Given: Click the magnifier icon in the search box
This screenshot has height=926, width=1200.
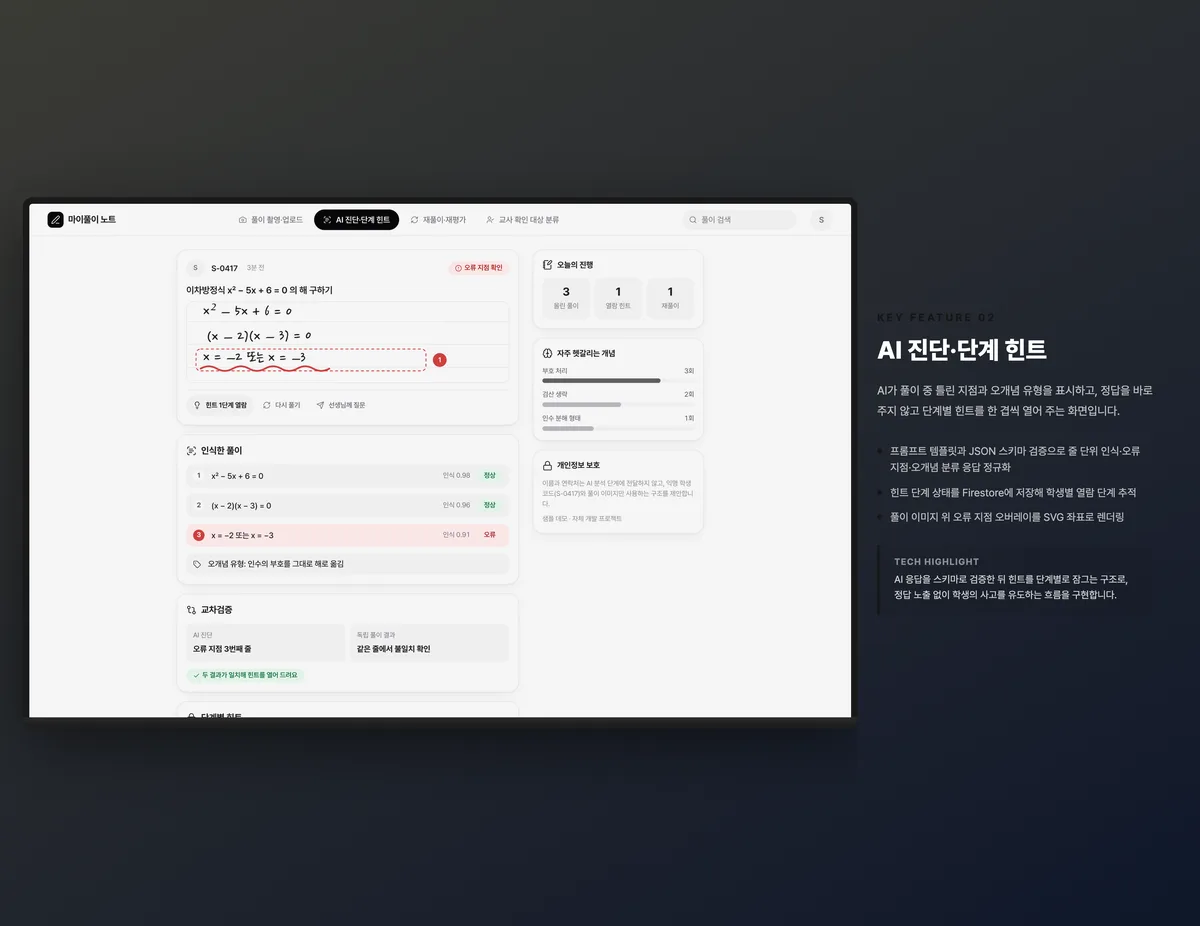Looking at the screenshot, I should (x=693, y=219).
